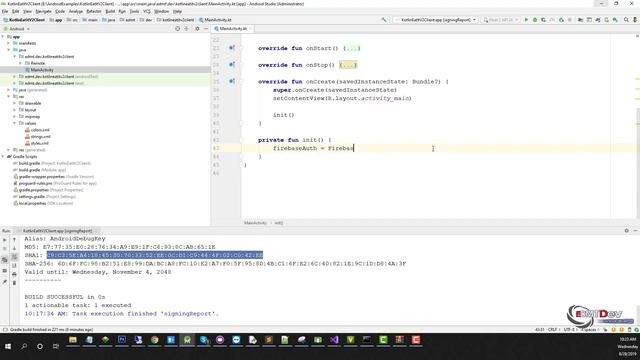The height and width of the screenshot is (360, 640).
Task: Click the CRLF line separator status item
Action: (x=553, y=329)
